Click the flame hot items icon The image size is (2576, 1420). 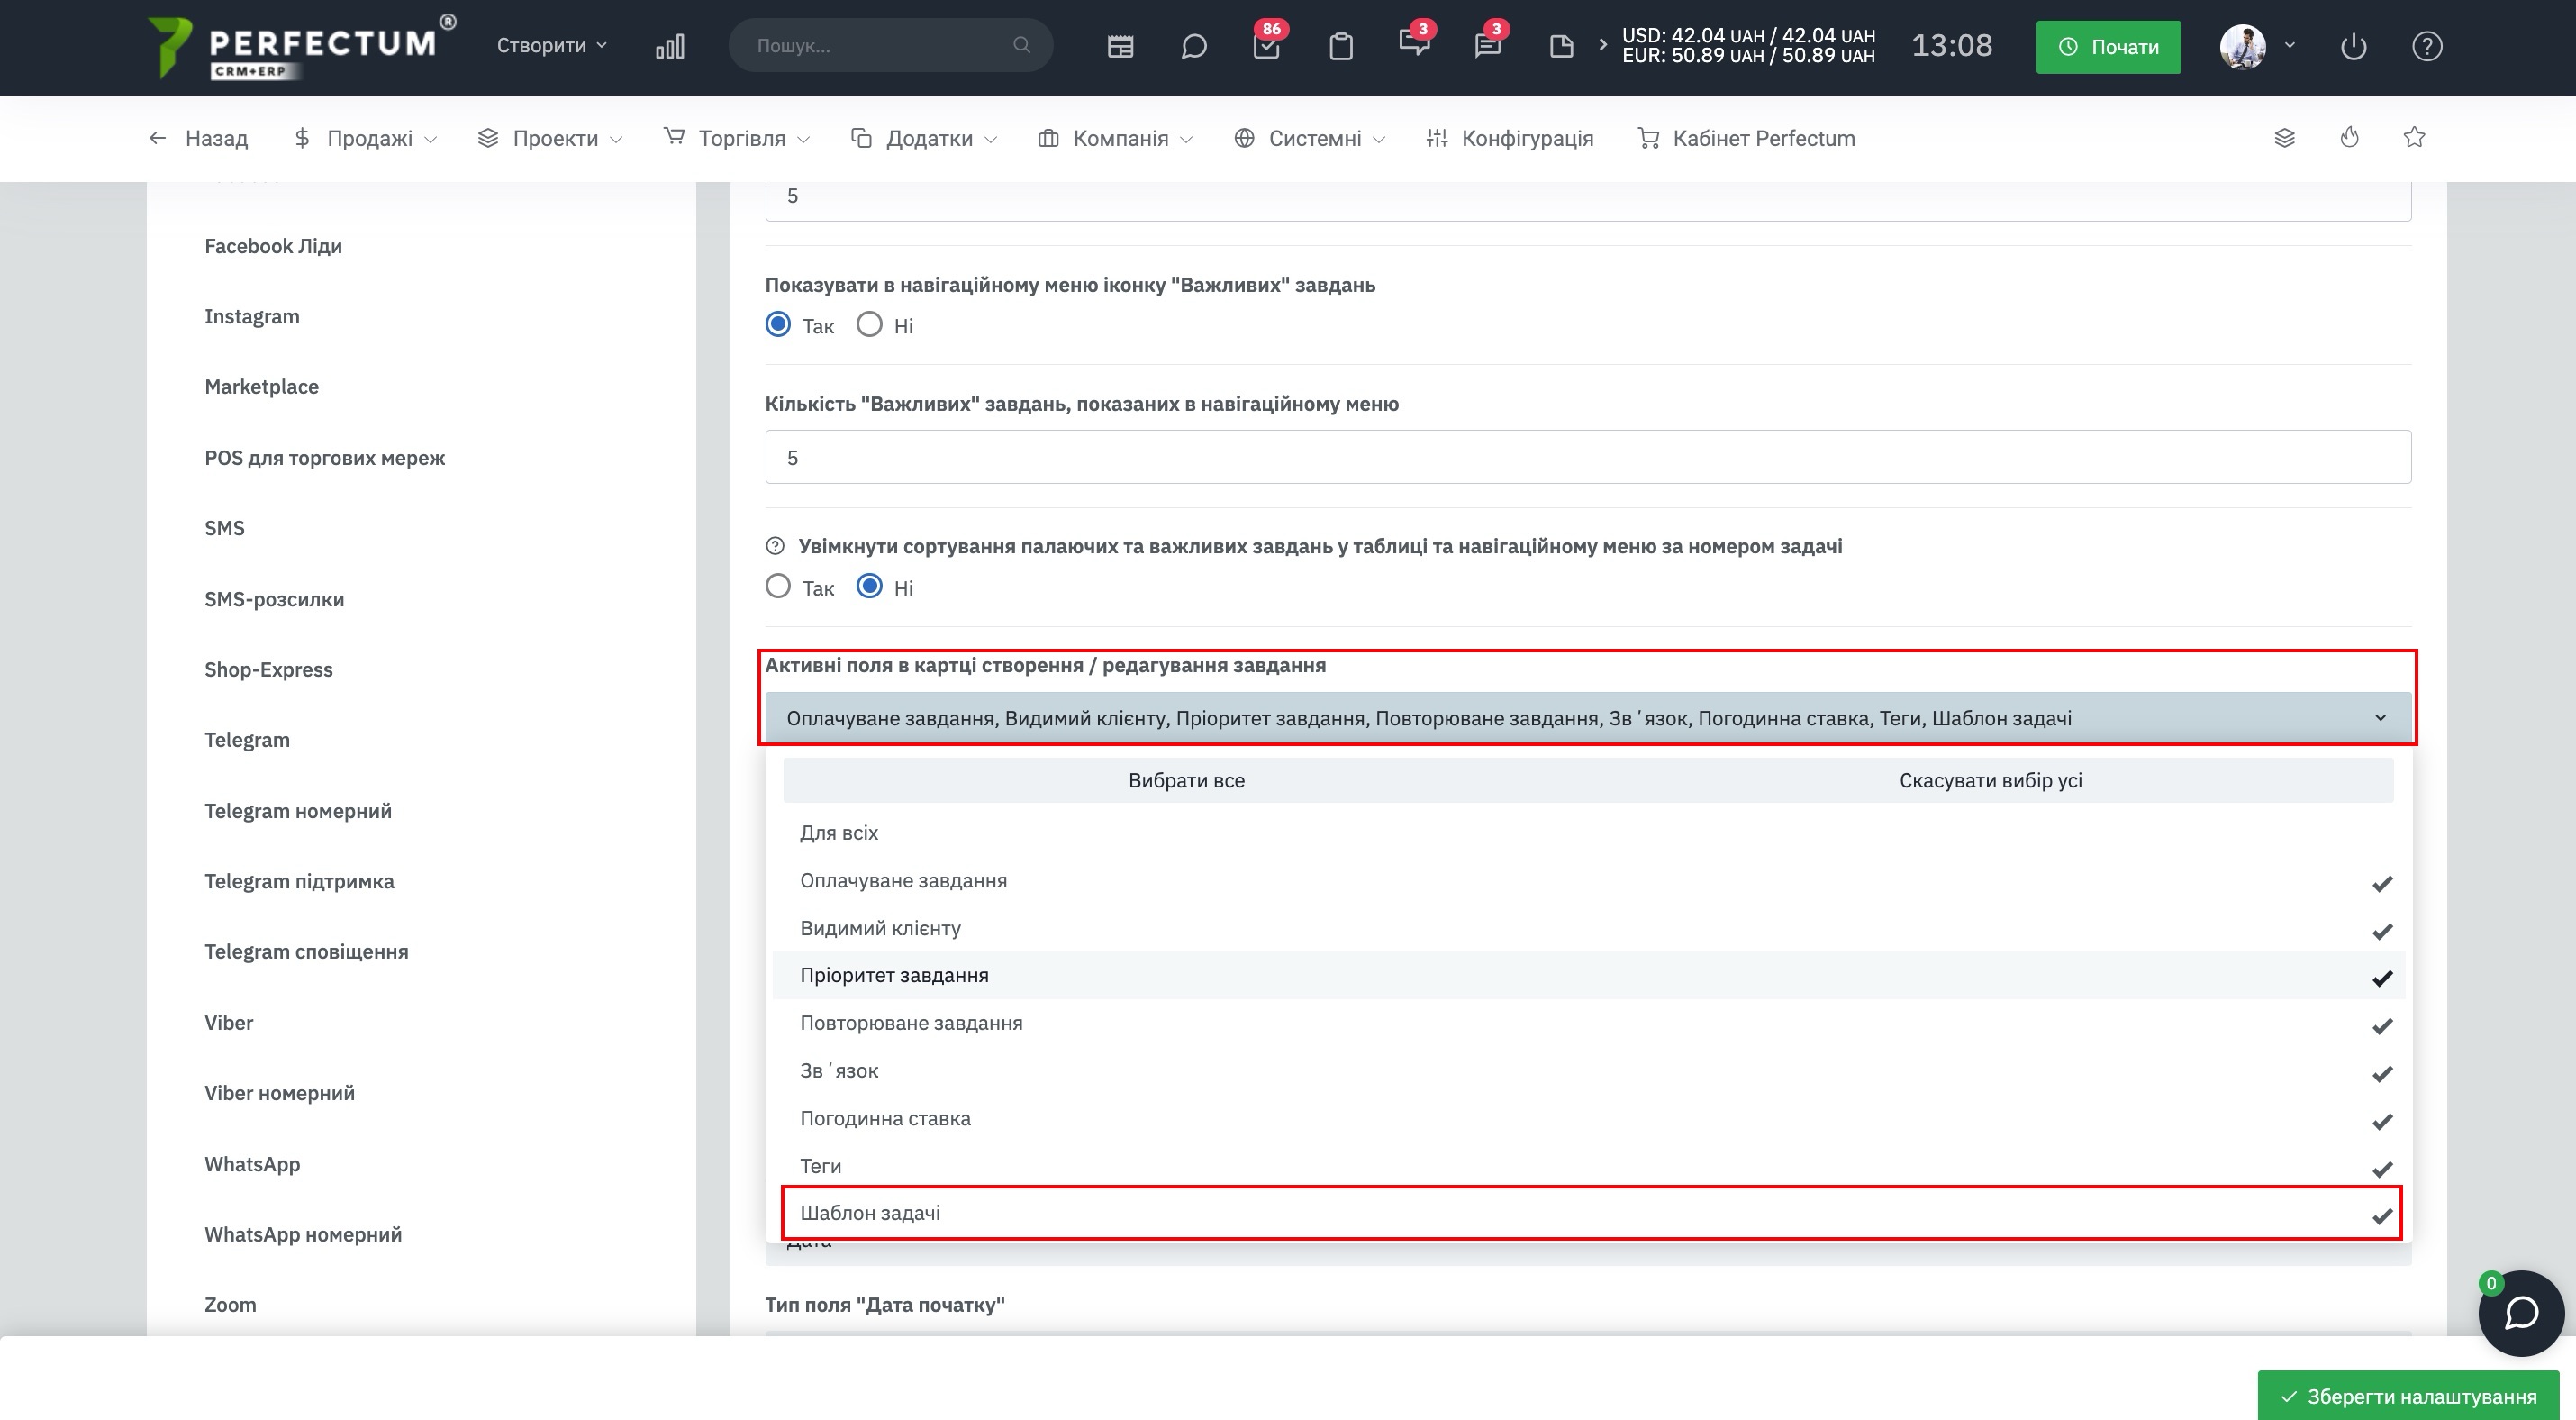pos(2349,138)
